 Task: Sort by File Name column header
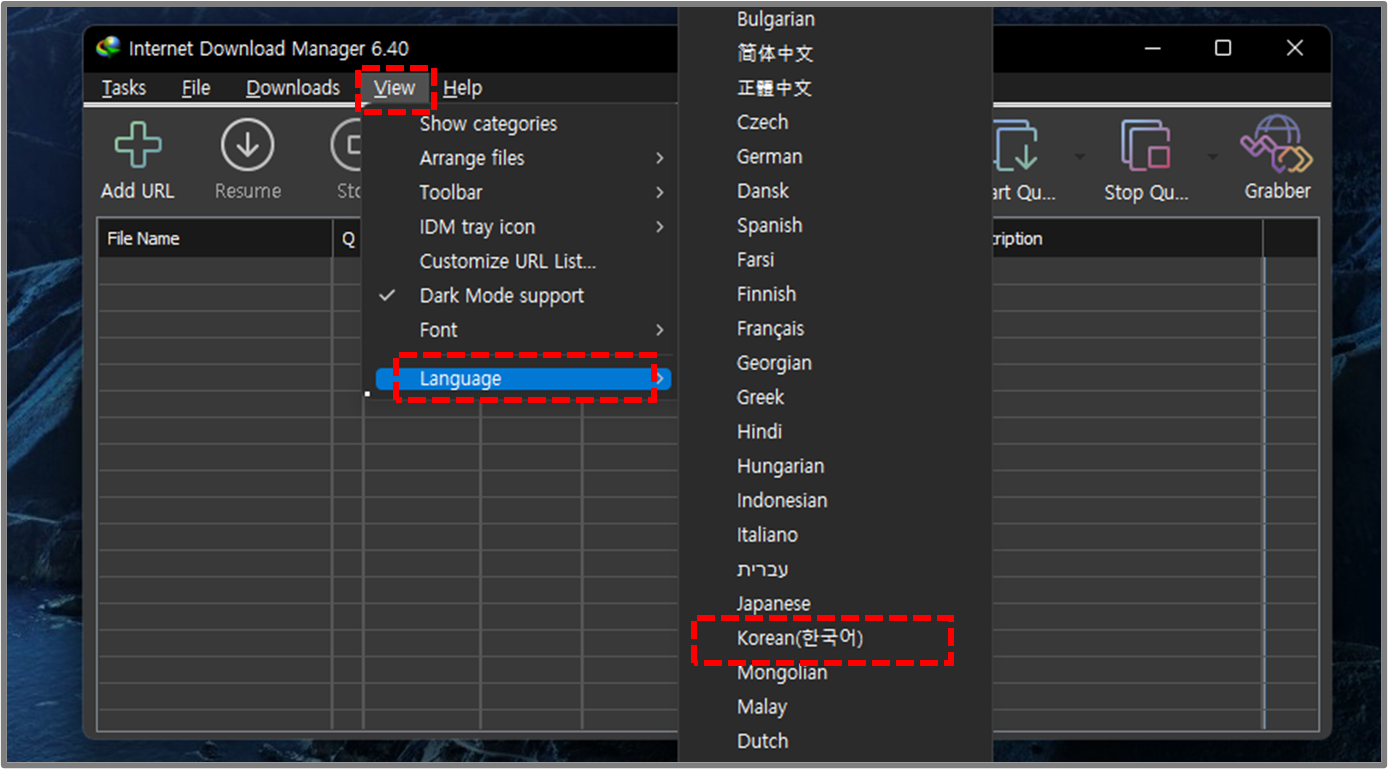point(215,239)
